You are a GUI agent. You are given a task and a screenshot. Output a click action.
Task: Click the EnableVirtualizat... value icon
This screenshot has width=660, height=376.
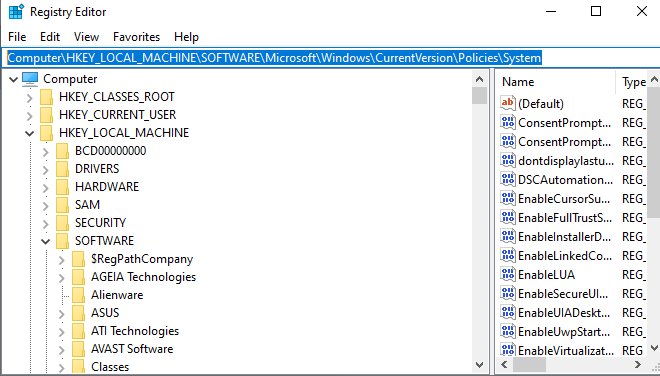click(508, 350)
